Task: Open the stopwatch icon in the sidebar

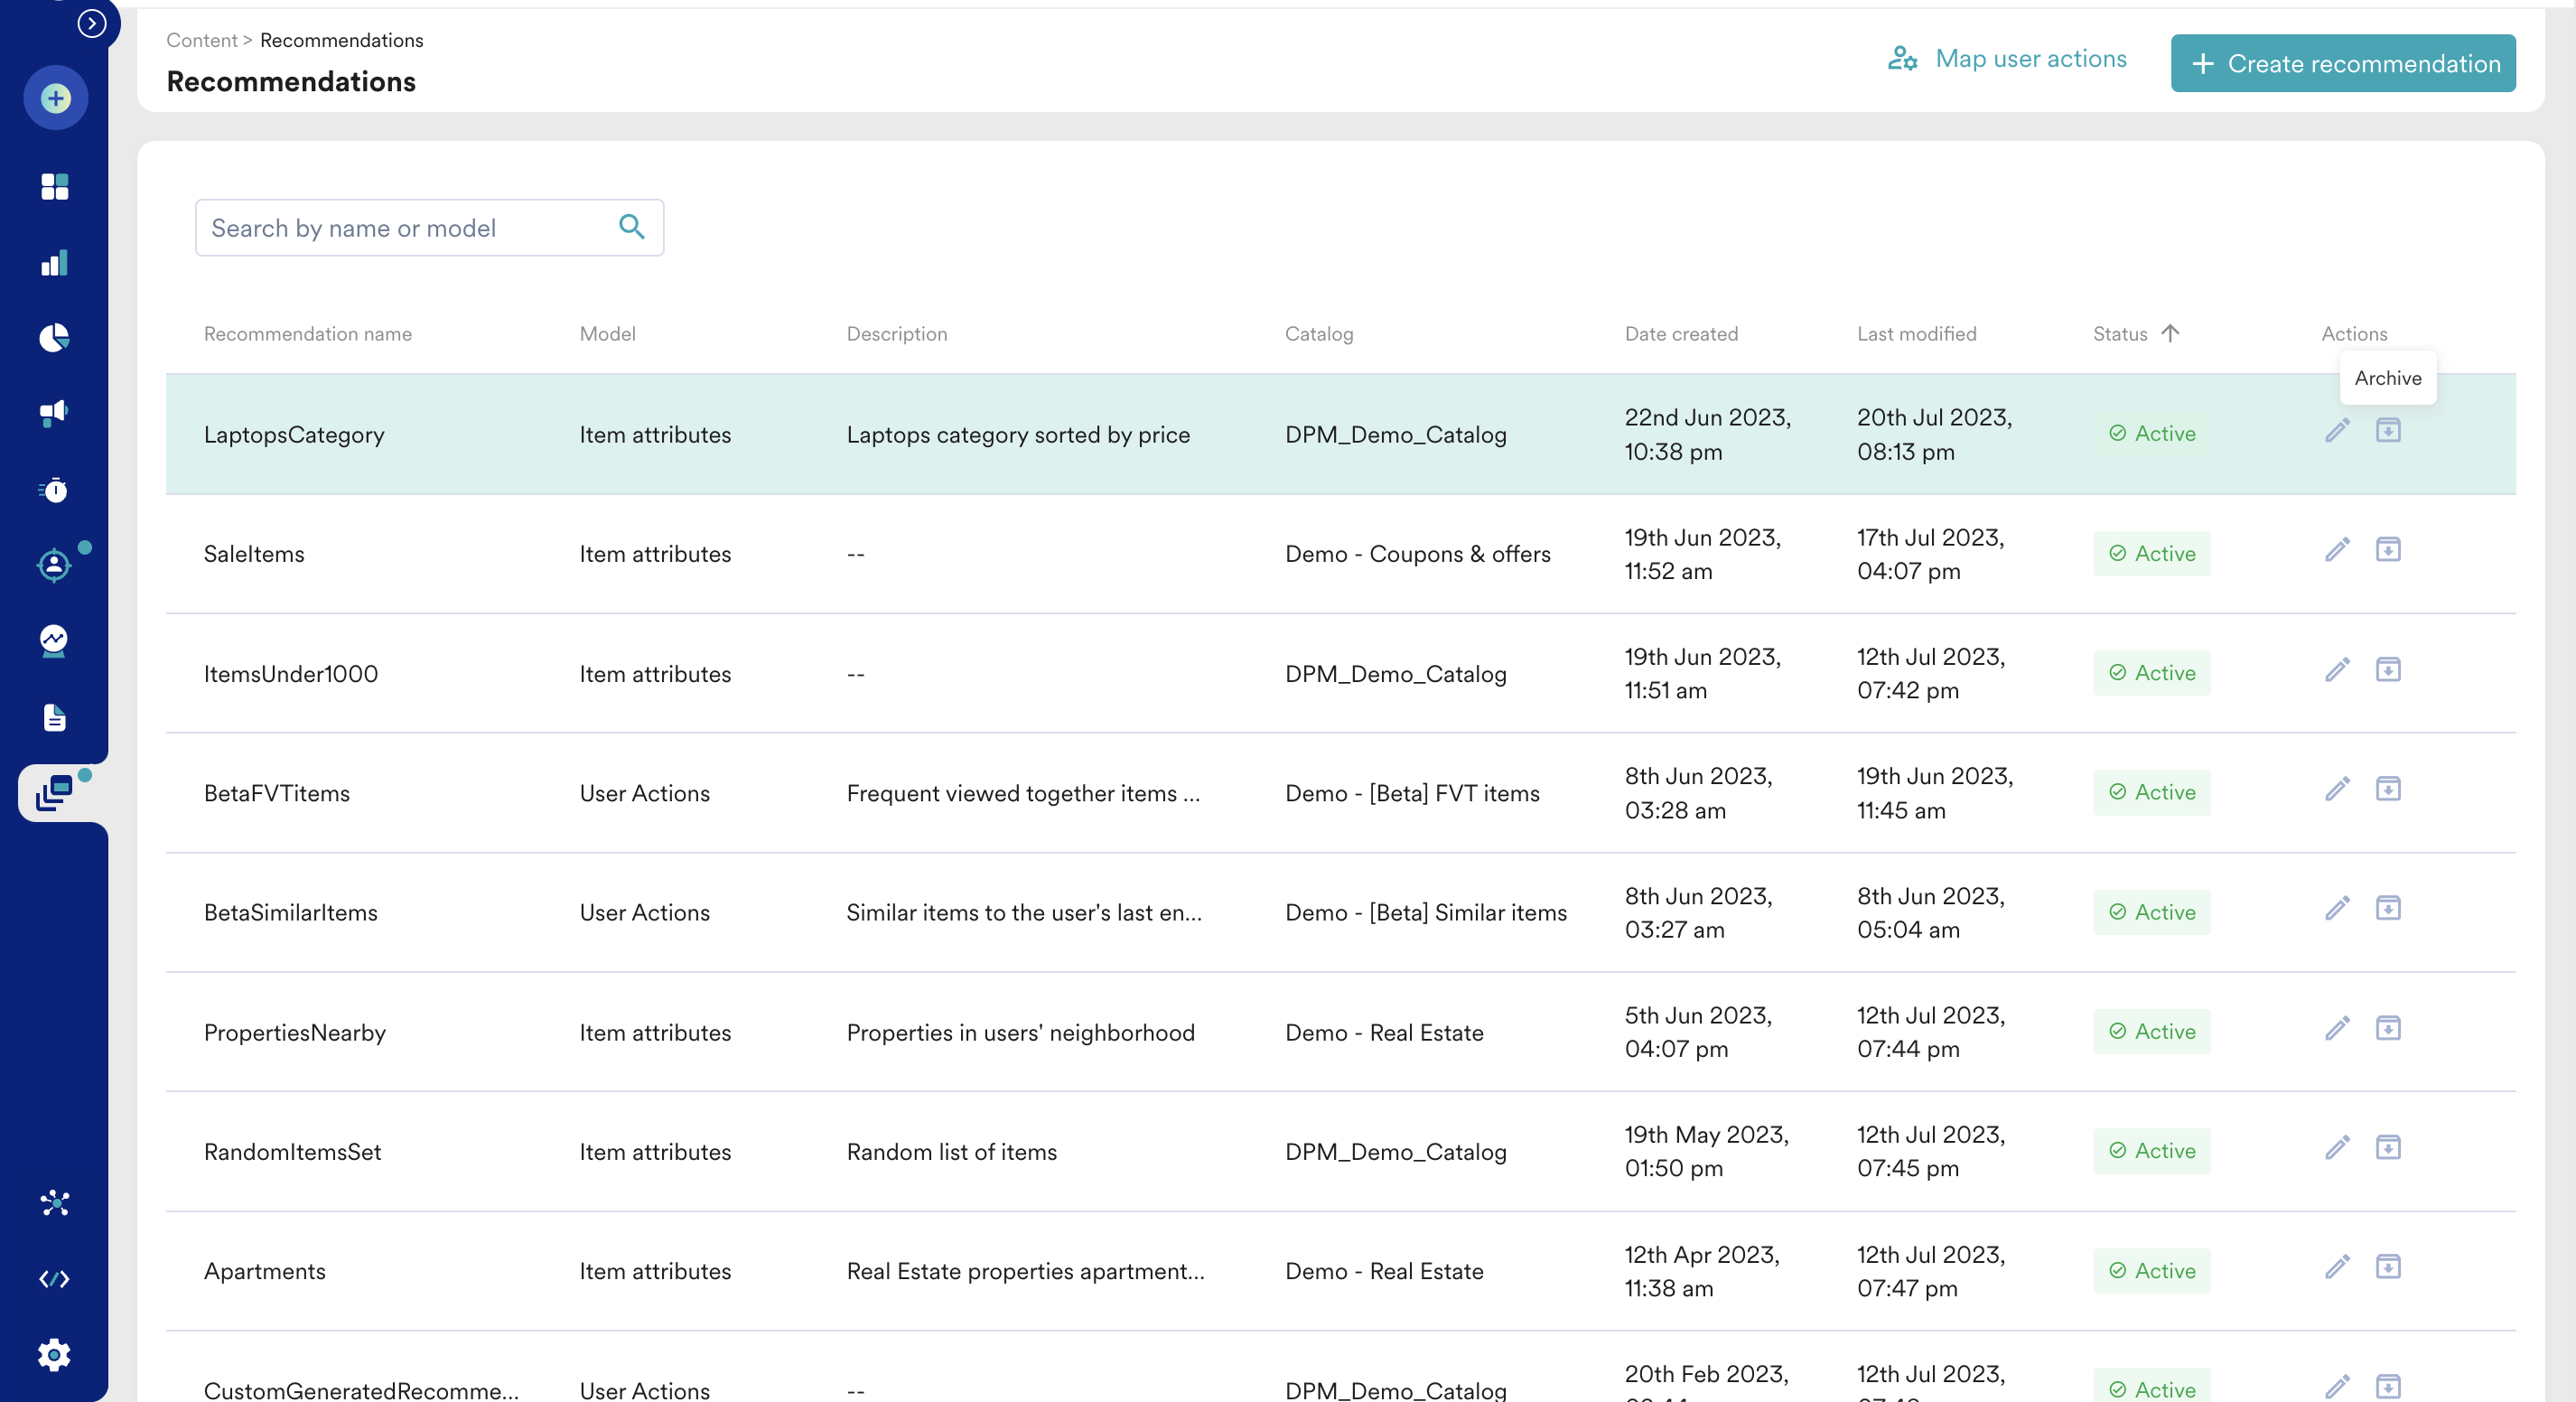Action: click(x=55, y=490)
